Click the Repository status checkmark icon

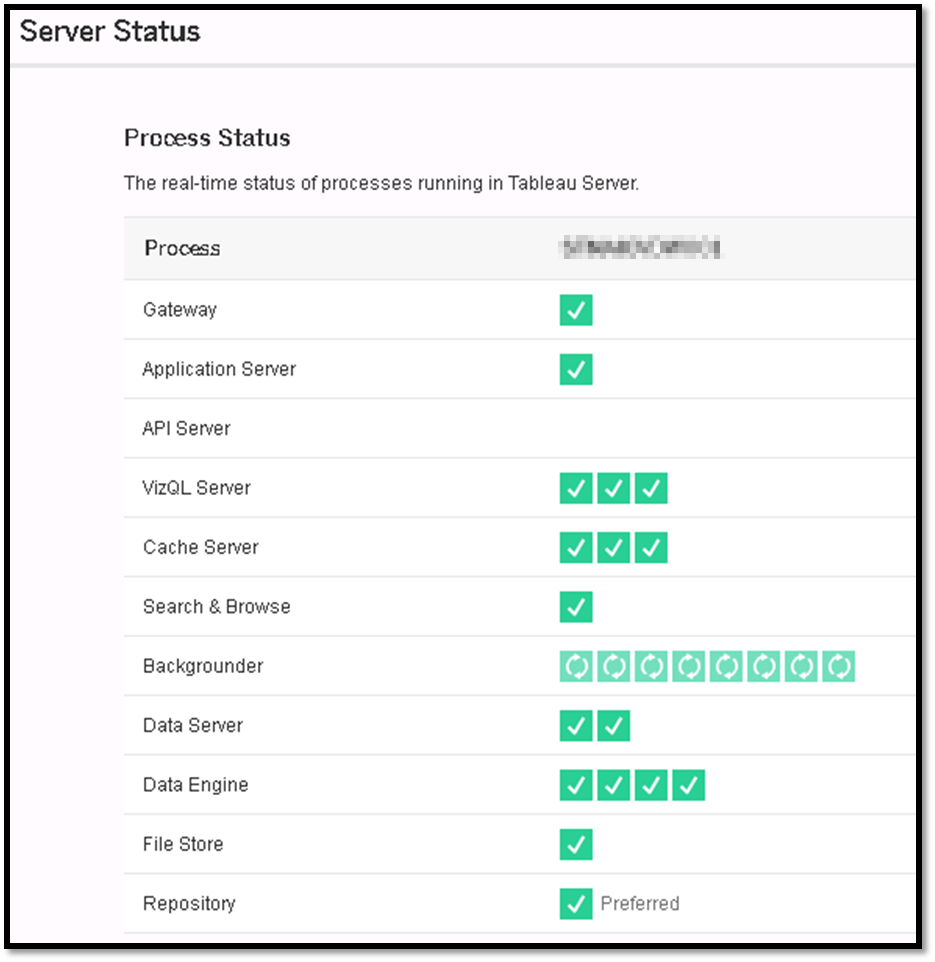click(x=576, y=903)
